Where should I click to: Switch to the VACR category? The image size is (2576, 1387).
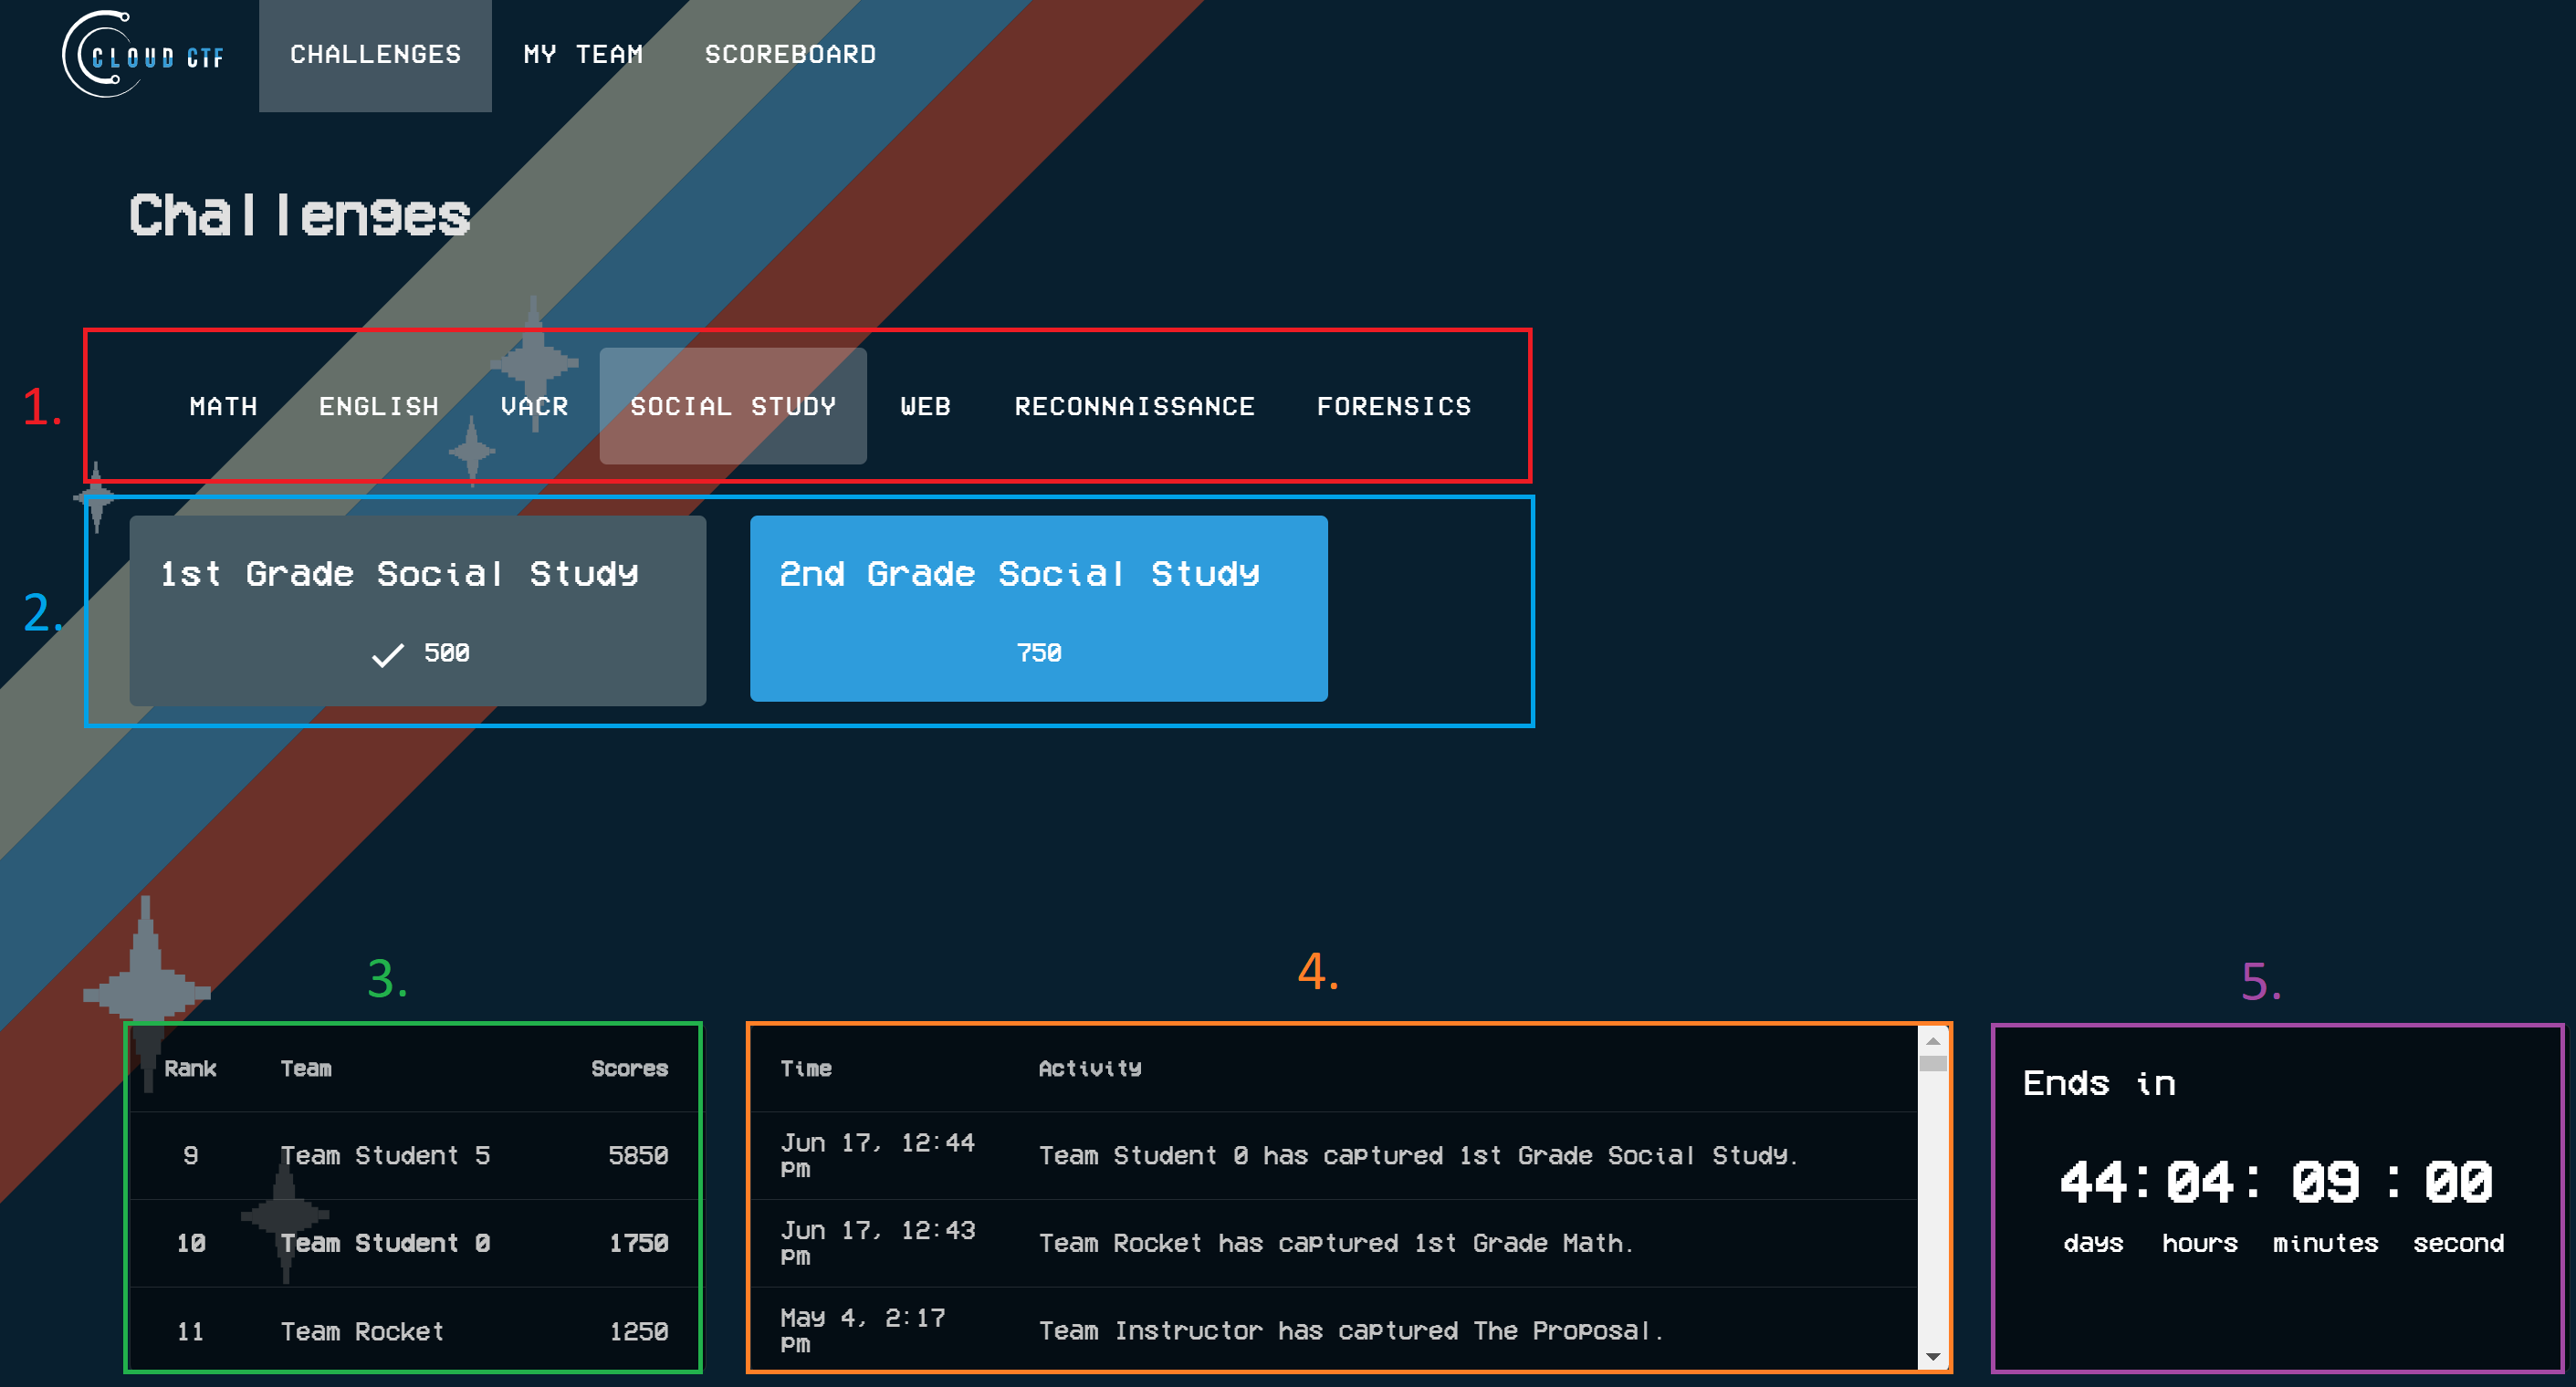tap(534, 406)
